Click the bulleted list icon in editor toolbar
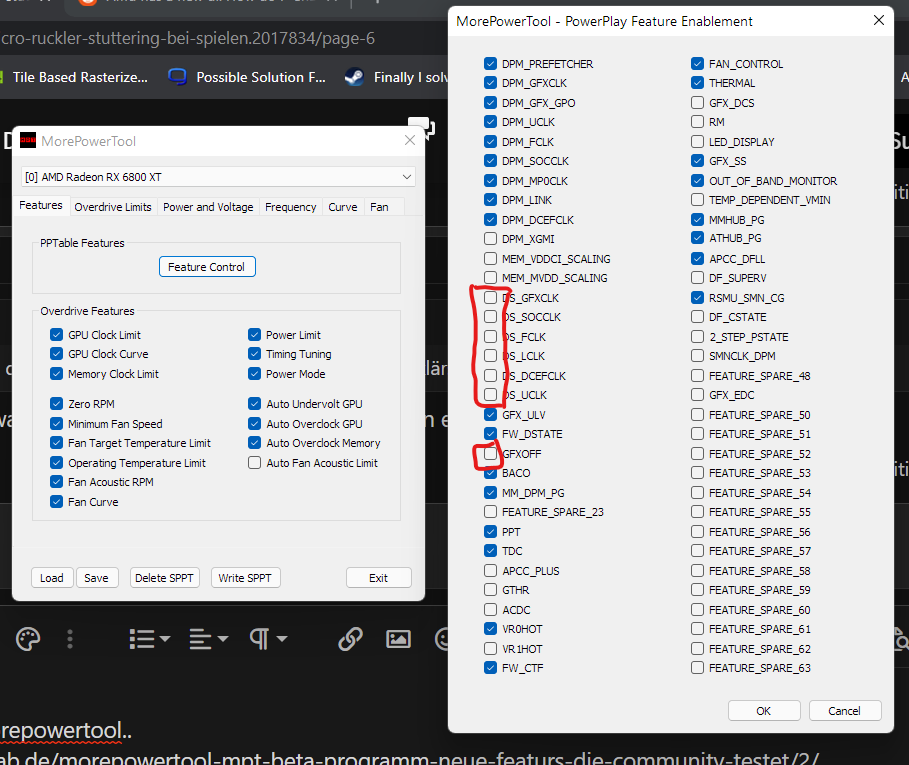Viewport: 909px width, 765px height. [141, 639]
